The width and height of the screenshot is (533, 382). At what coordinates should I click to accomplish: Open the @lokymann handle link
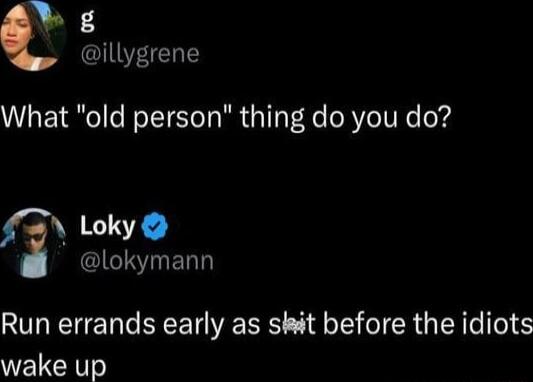[x=147, y=262]
